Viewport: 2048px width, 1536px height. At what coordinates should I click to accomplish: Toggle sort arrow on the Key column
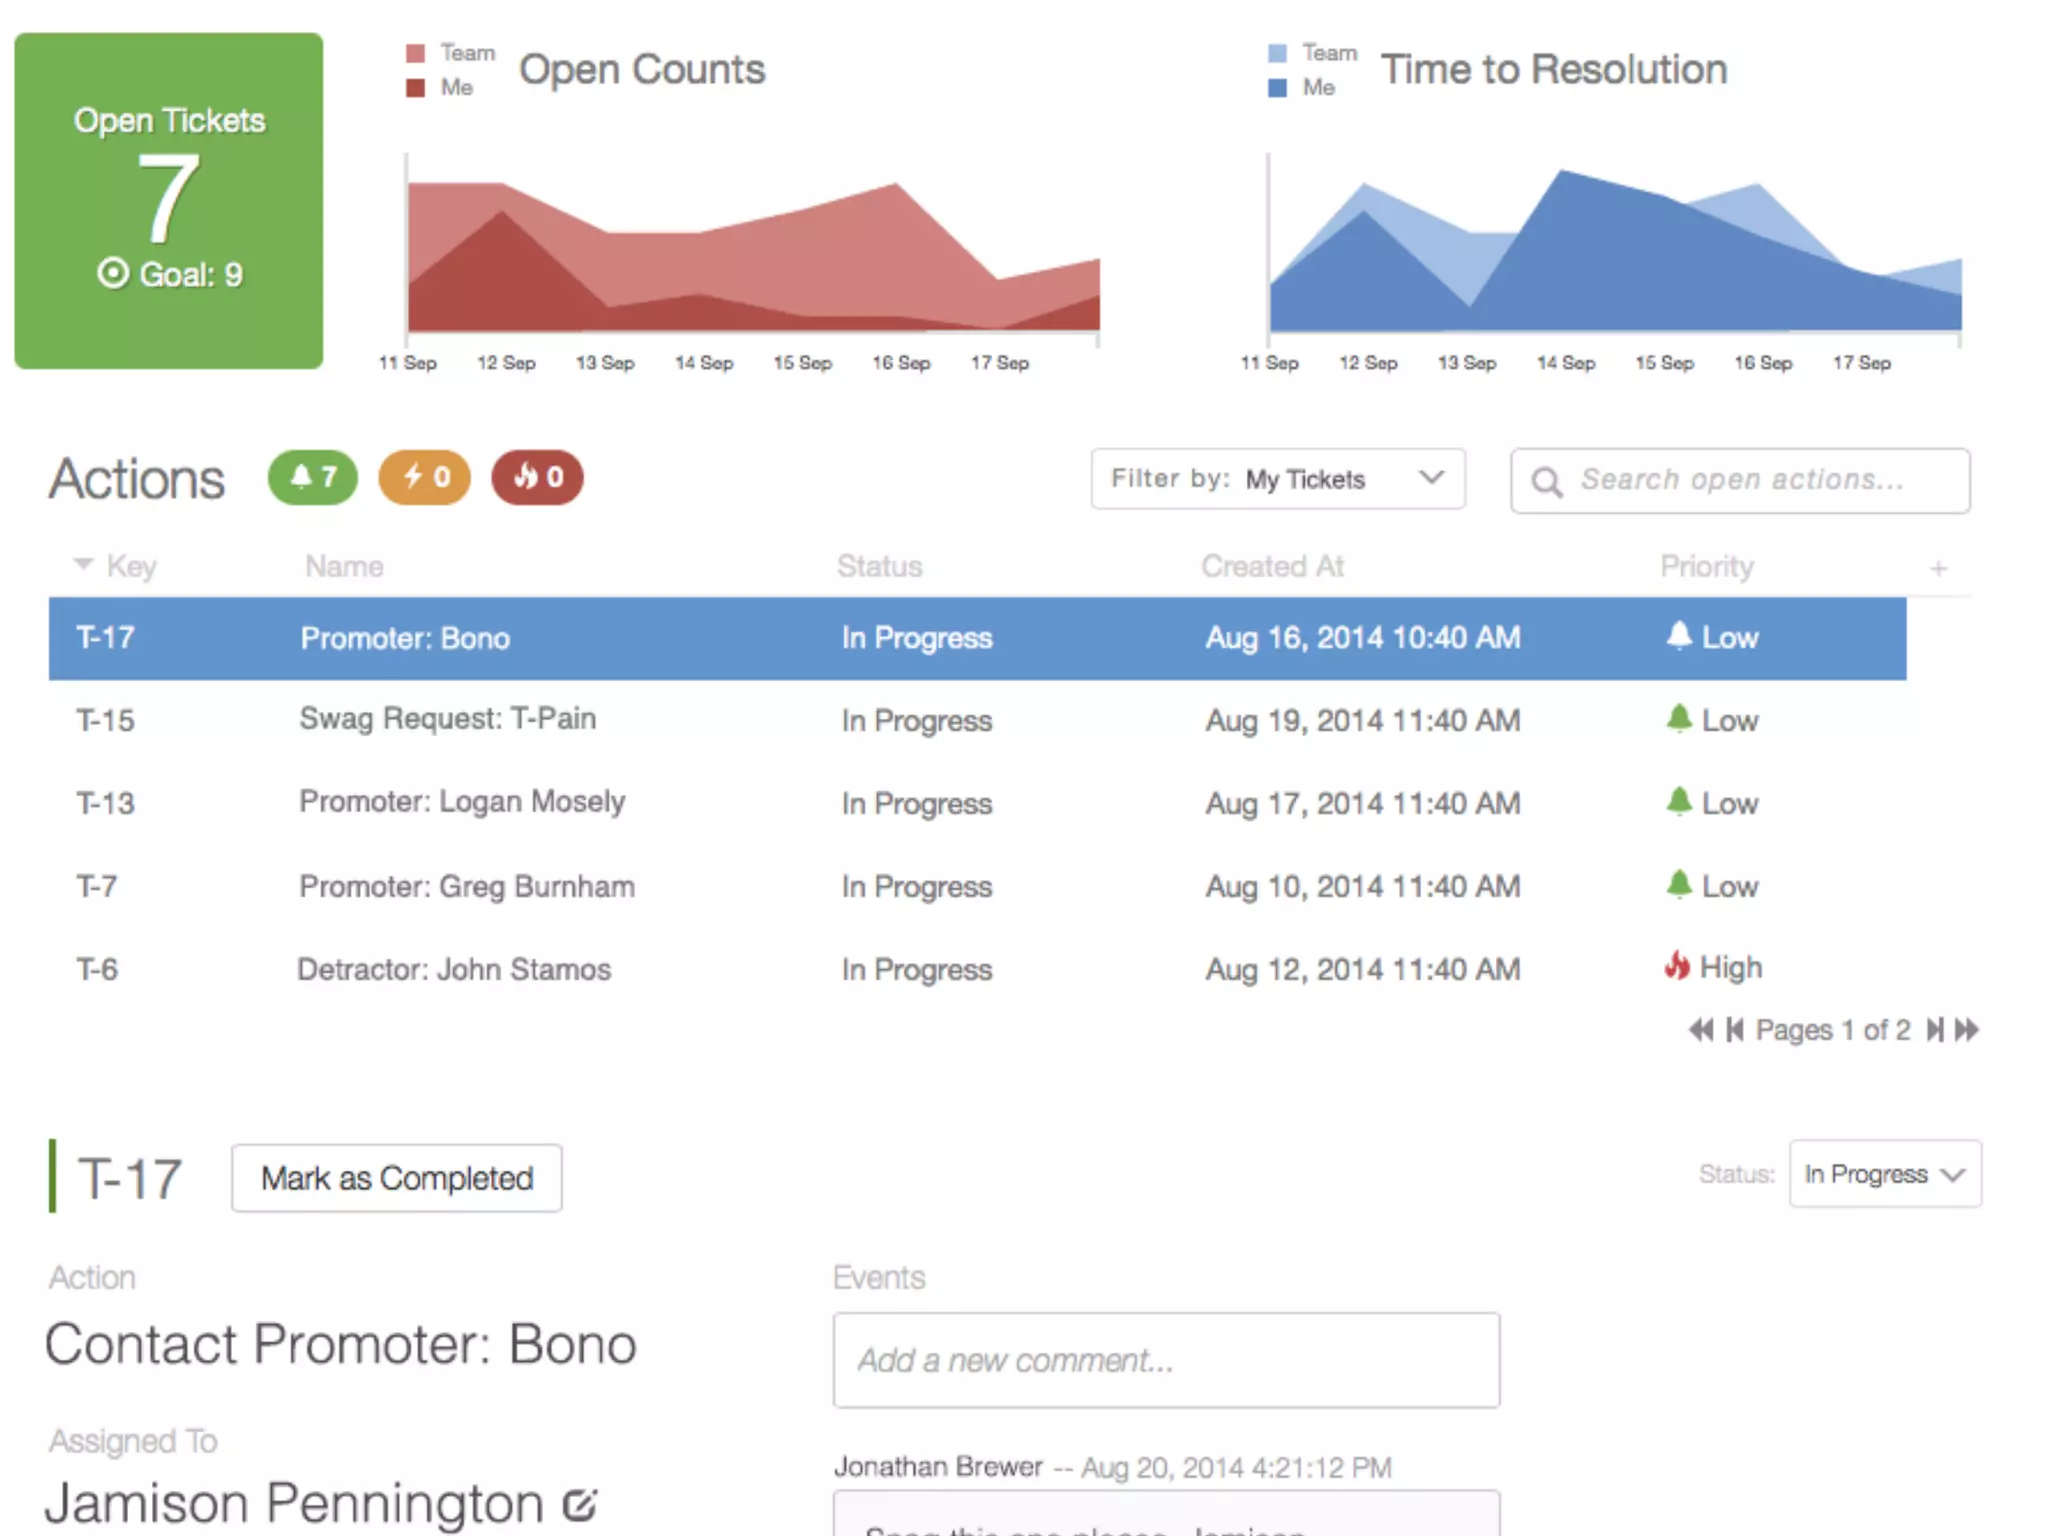click(x=84, y=565)
